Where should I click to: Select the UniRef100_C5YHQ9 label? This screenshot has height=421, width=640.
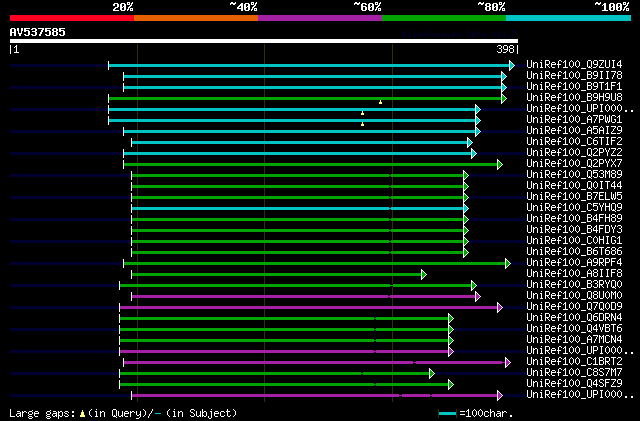coord(574,208)
